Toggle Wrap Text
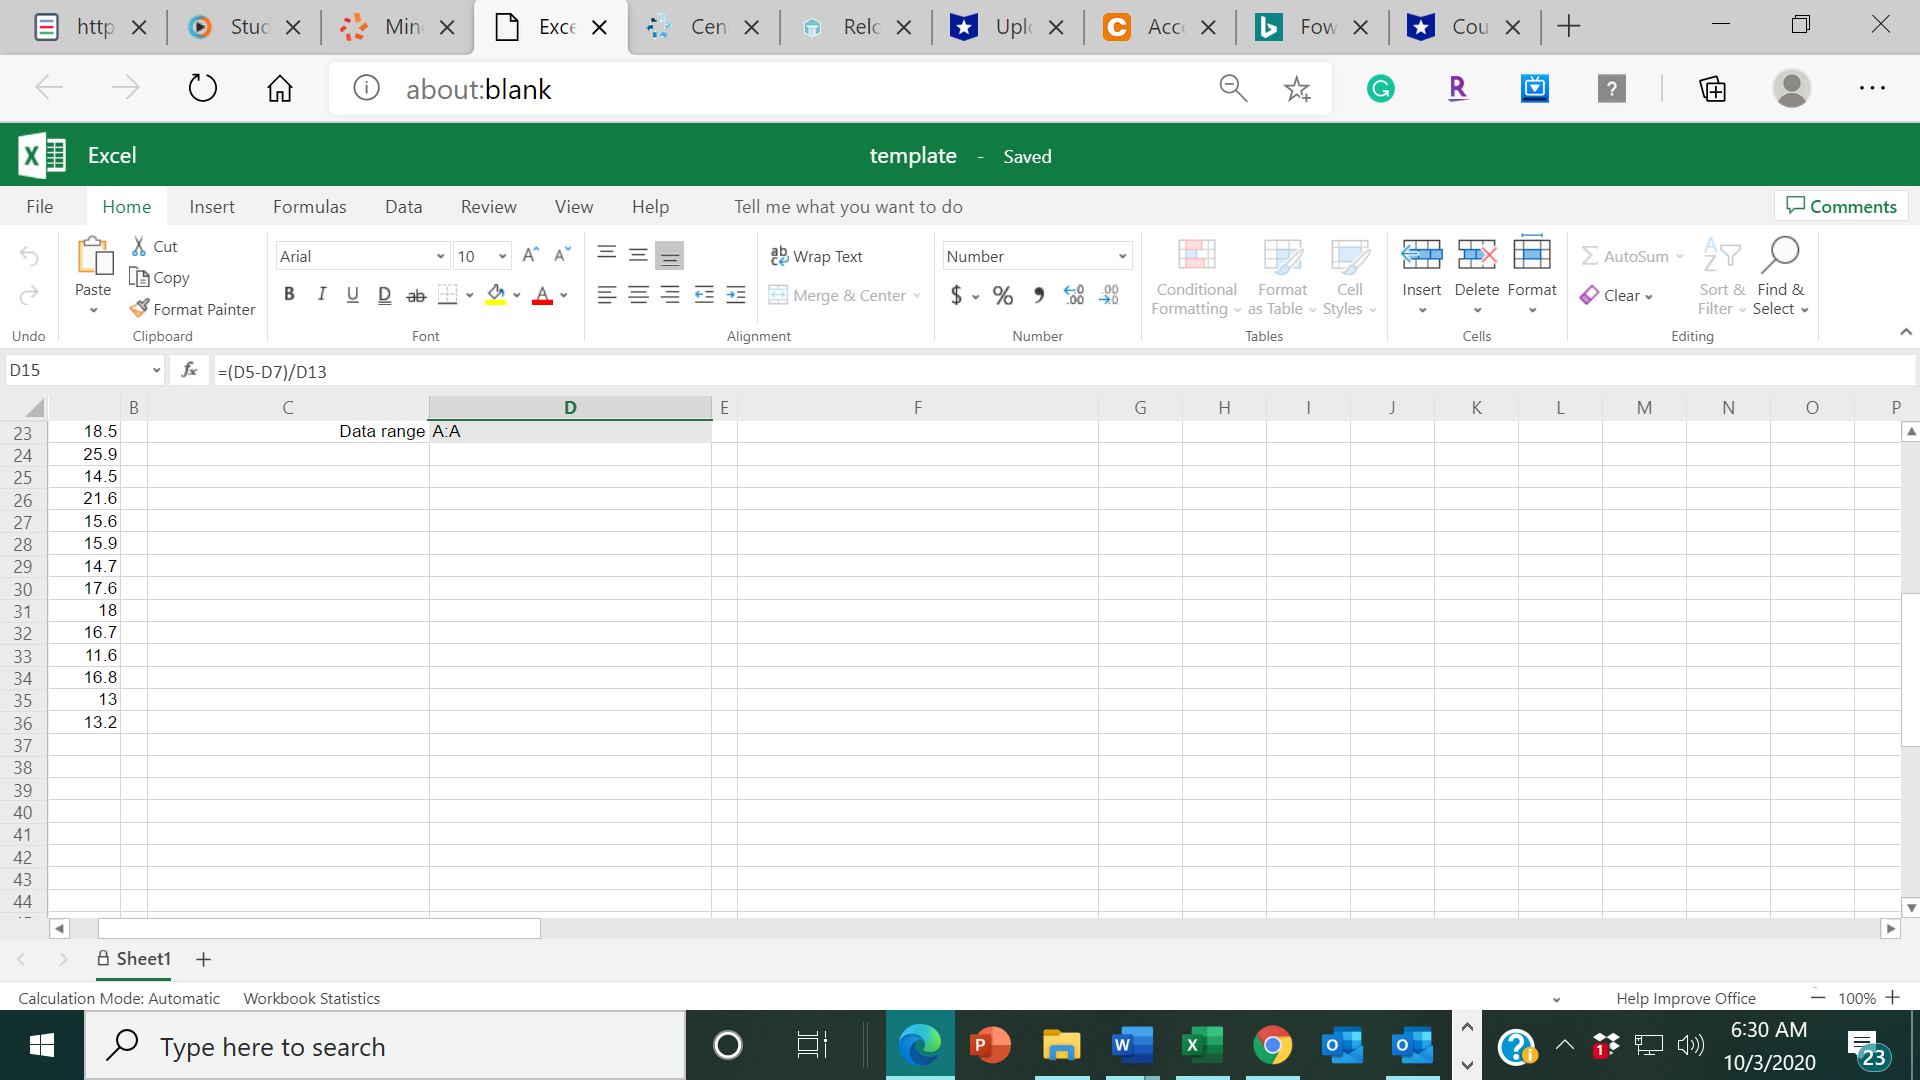 (816, 256)
